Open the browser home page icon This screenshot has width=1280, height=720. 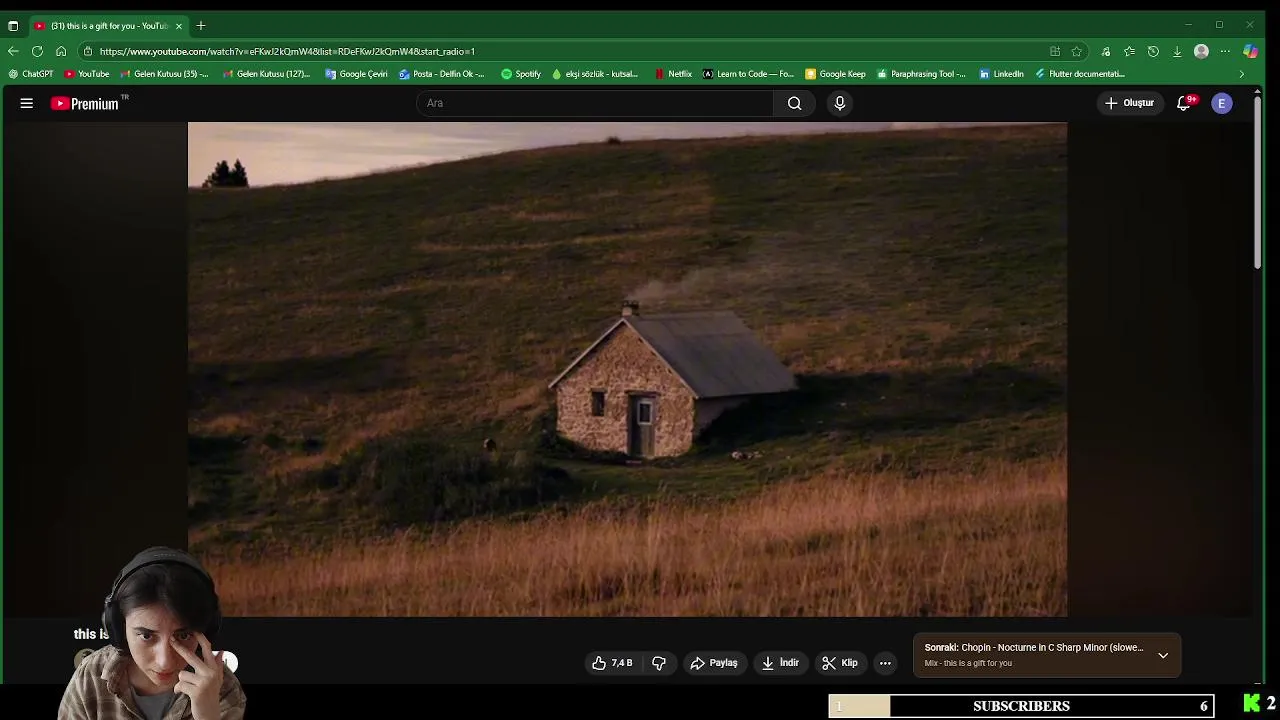pos(61,51)
